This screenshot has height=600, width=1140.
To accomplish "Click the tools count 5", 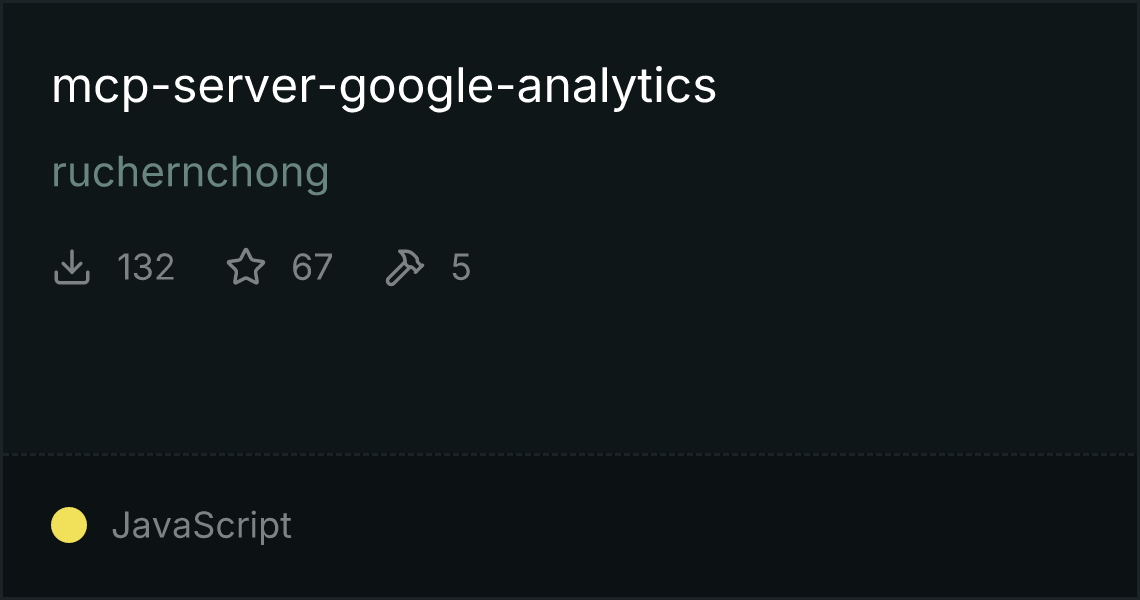I will point(460,268).
